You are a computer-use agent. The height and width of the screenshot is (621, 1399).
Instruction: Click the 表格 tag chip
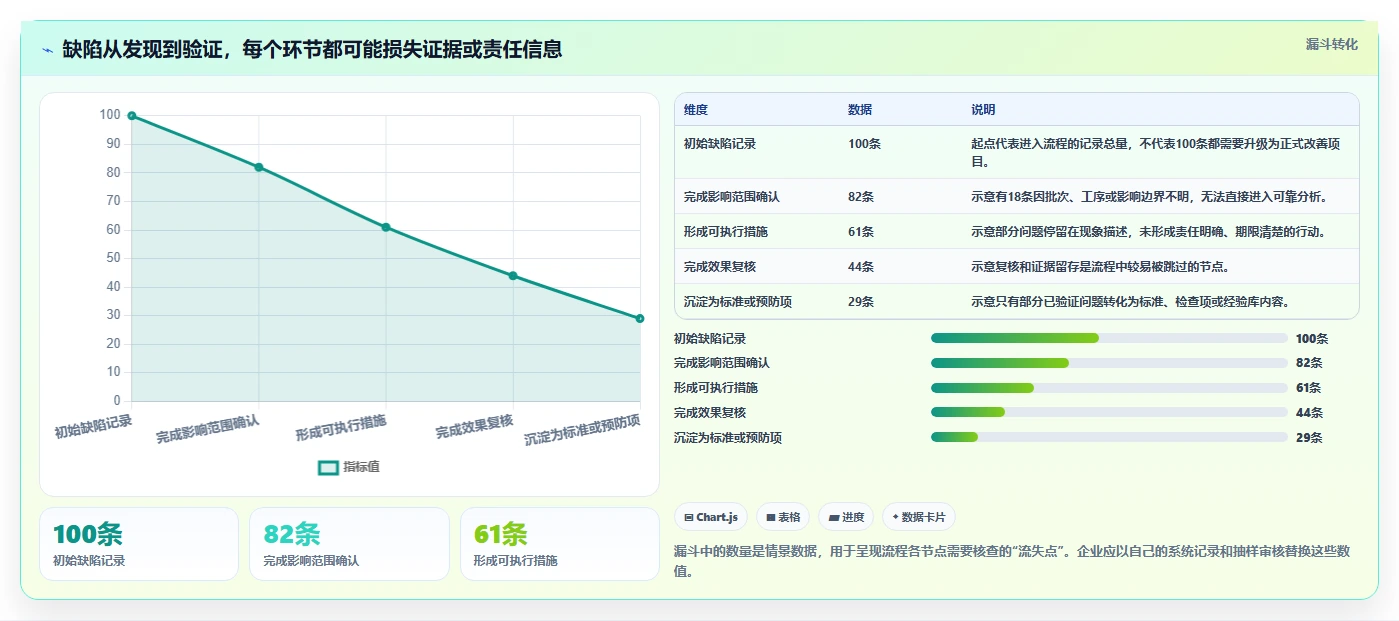tap(783, 517)
